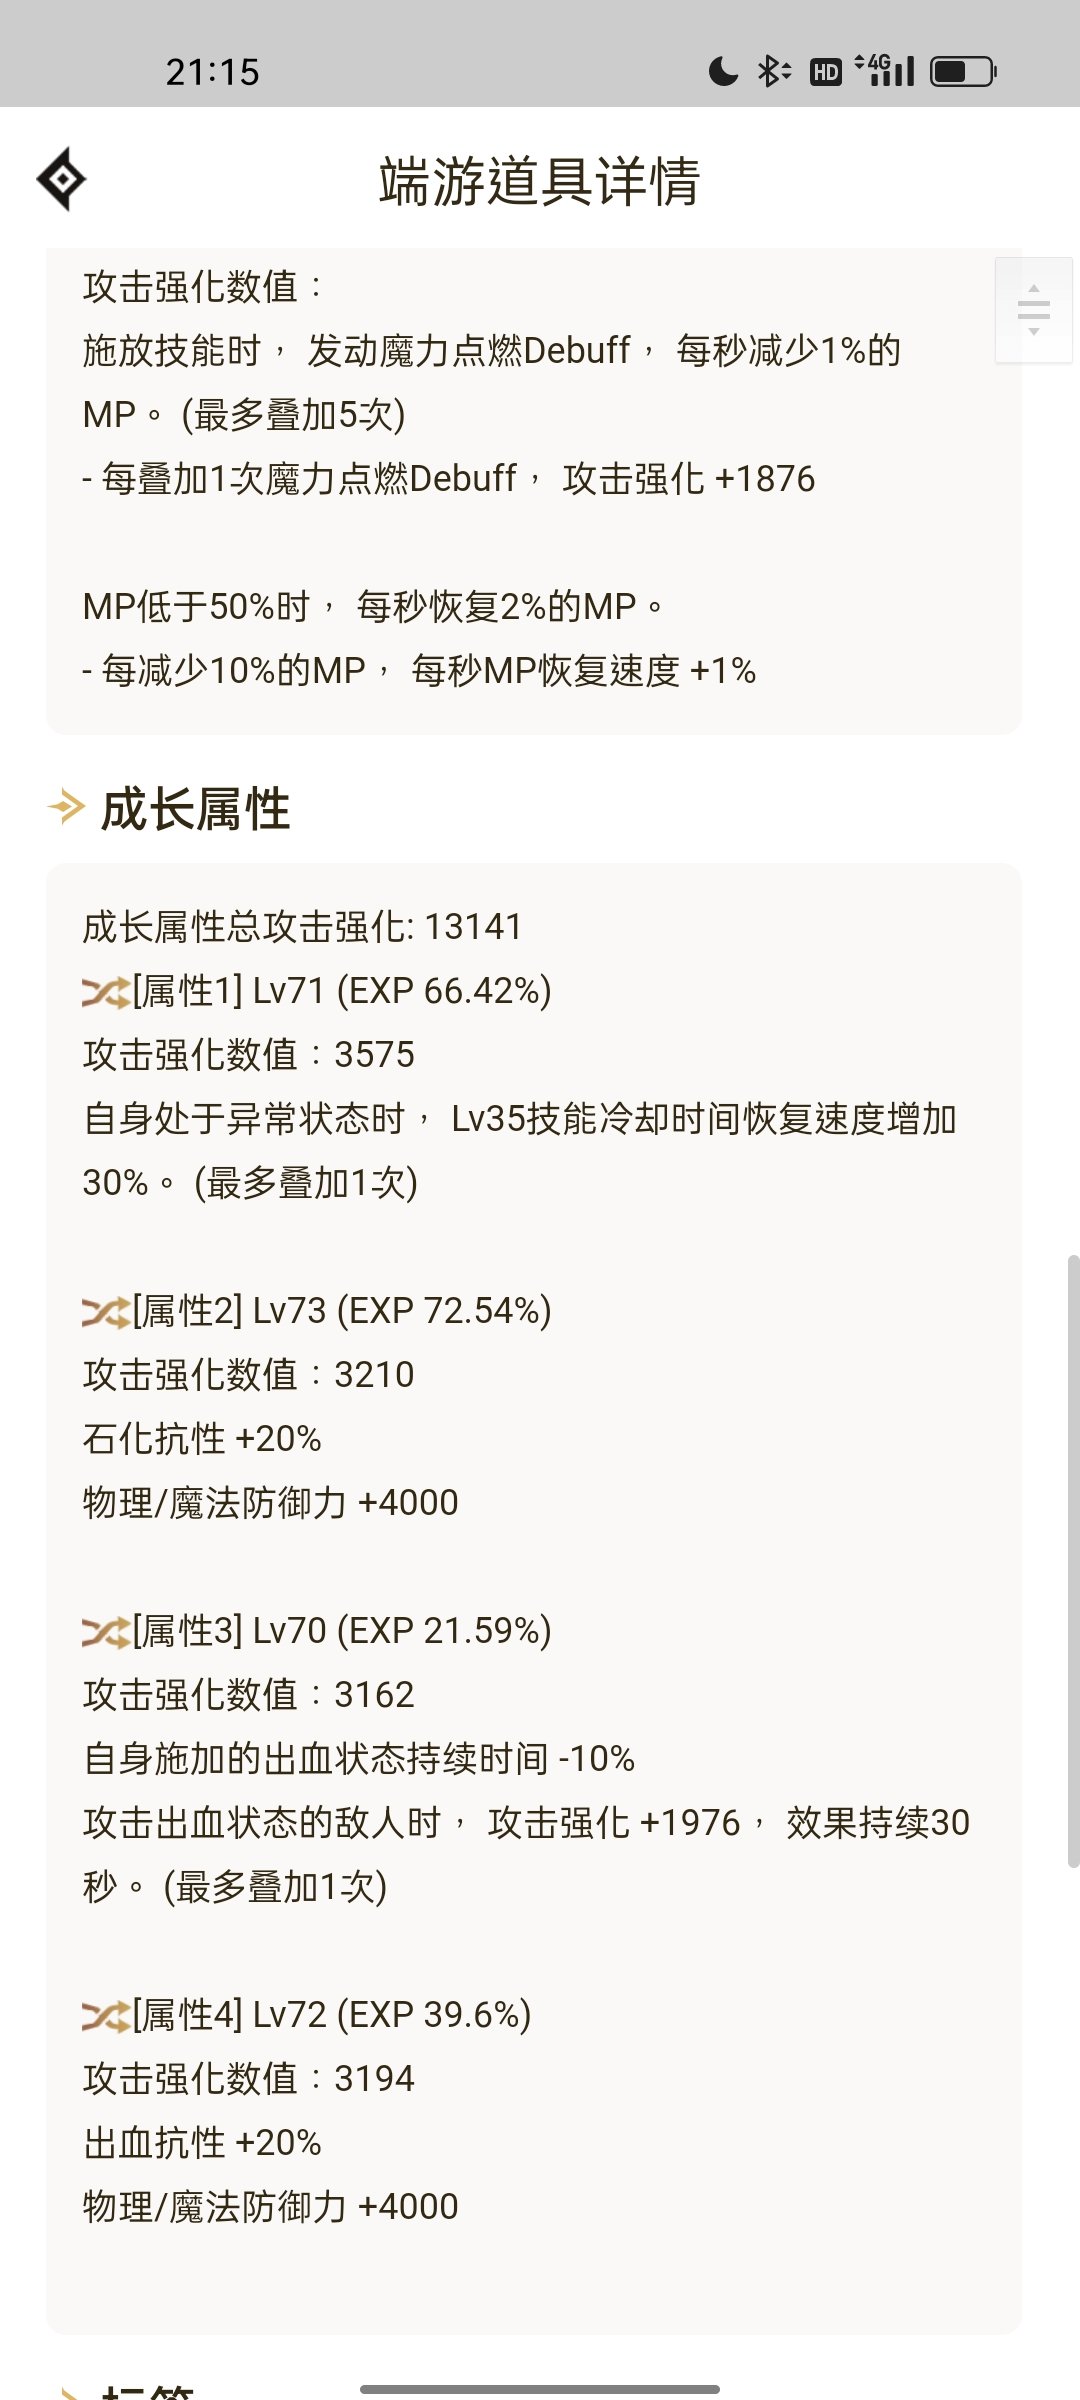Select the 成长属性 section heading
This screenshot has height=2400, width=1080.
pos(195,809)
